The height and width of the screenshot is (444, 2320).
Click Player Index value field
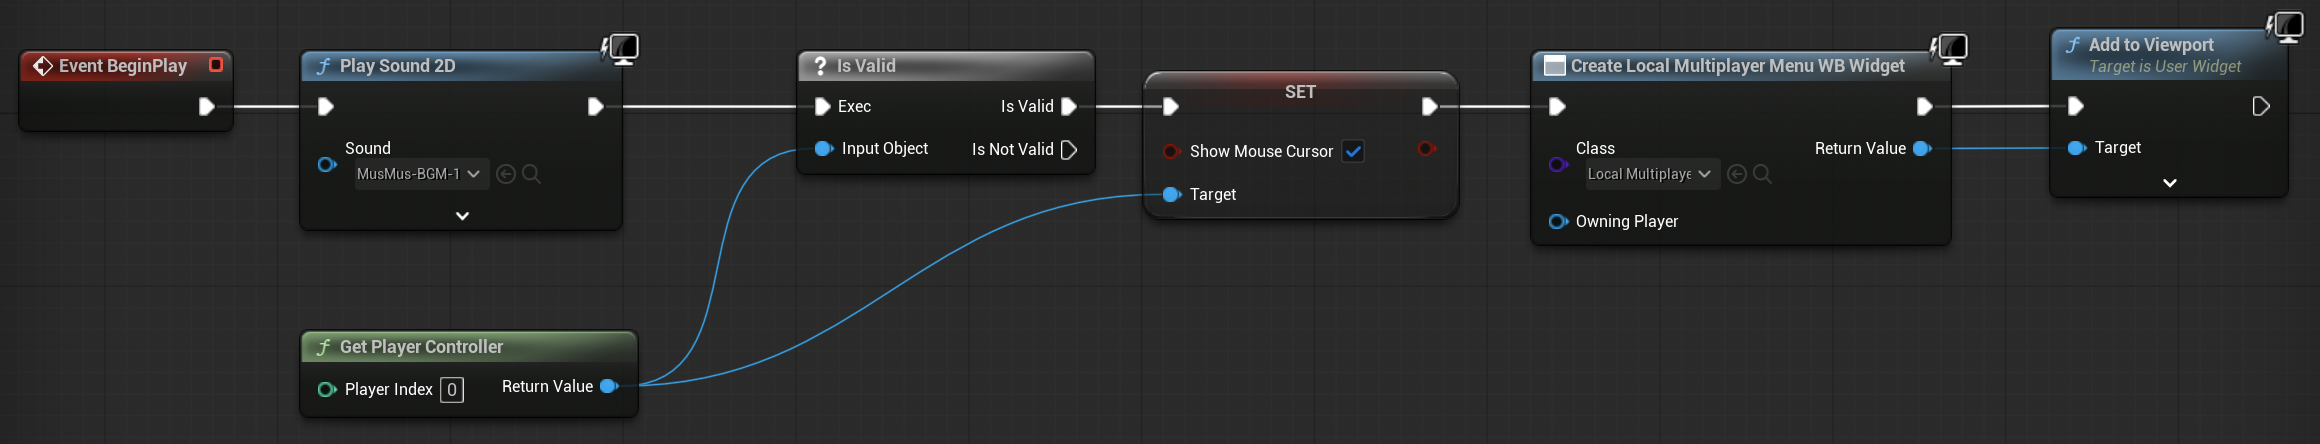(452, 389)
